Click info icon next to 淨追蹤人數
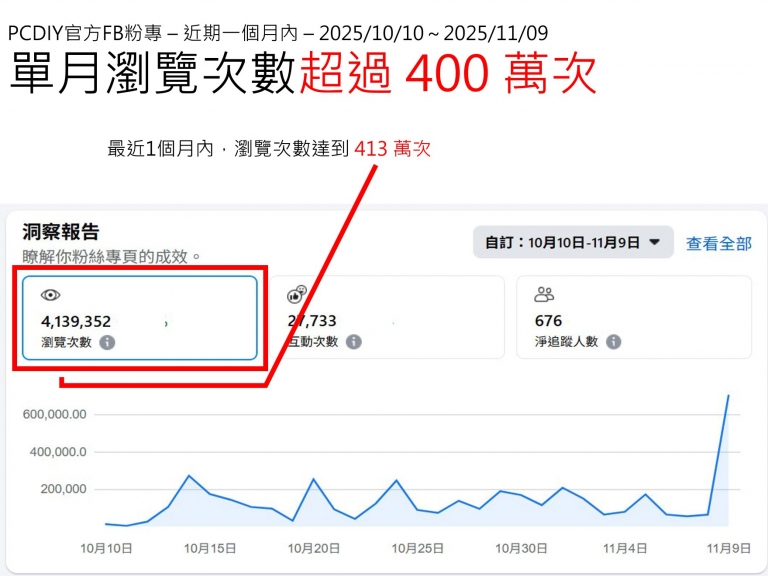Viewport: 768px width, 576px height. pos(613,342)
